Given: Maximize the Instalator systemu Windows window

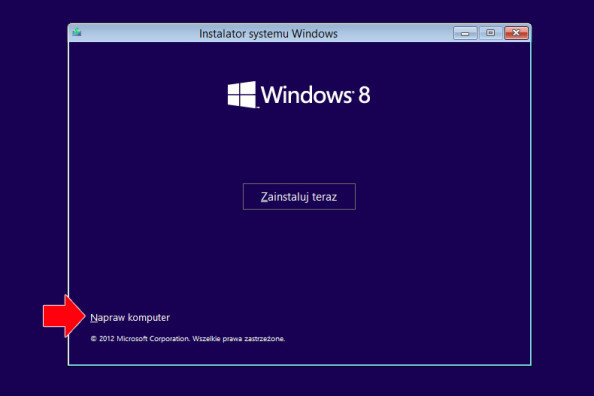Looking at the screenshot, I should [490, 33].
